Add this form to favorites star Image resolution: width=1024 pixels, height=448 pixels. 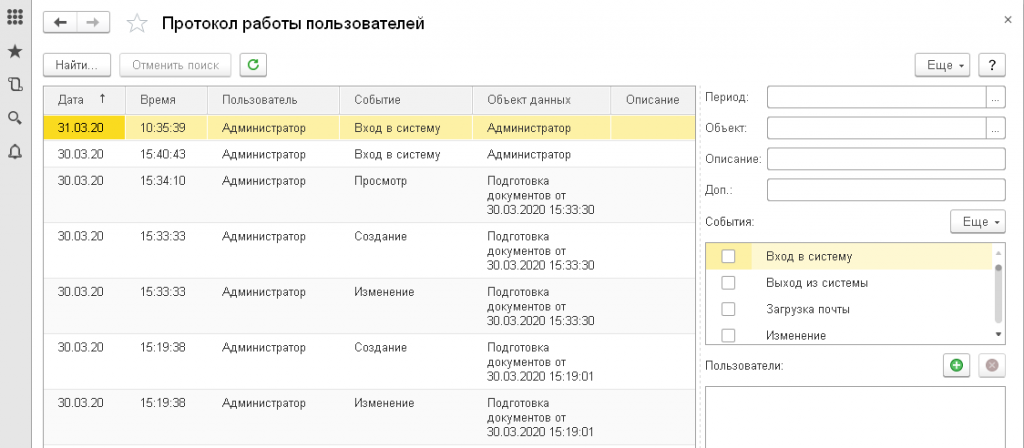coord(139,24)
